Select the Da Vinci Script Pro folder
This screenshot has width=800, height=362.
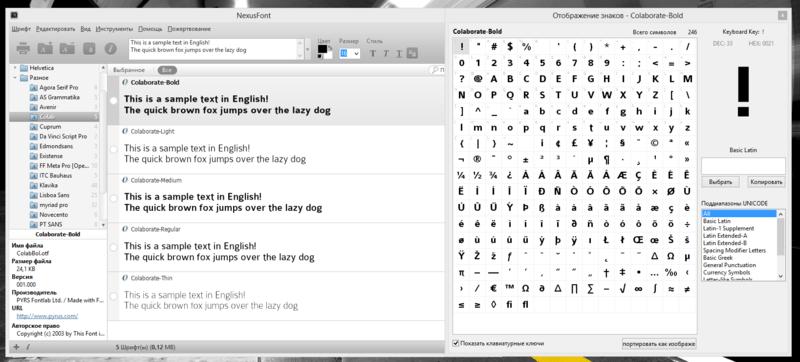click(x=58, y=136)
